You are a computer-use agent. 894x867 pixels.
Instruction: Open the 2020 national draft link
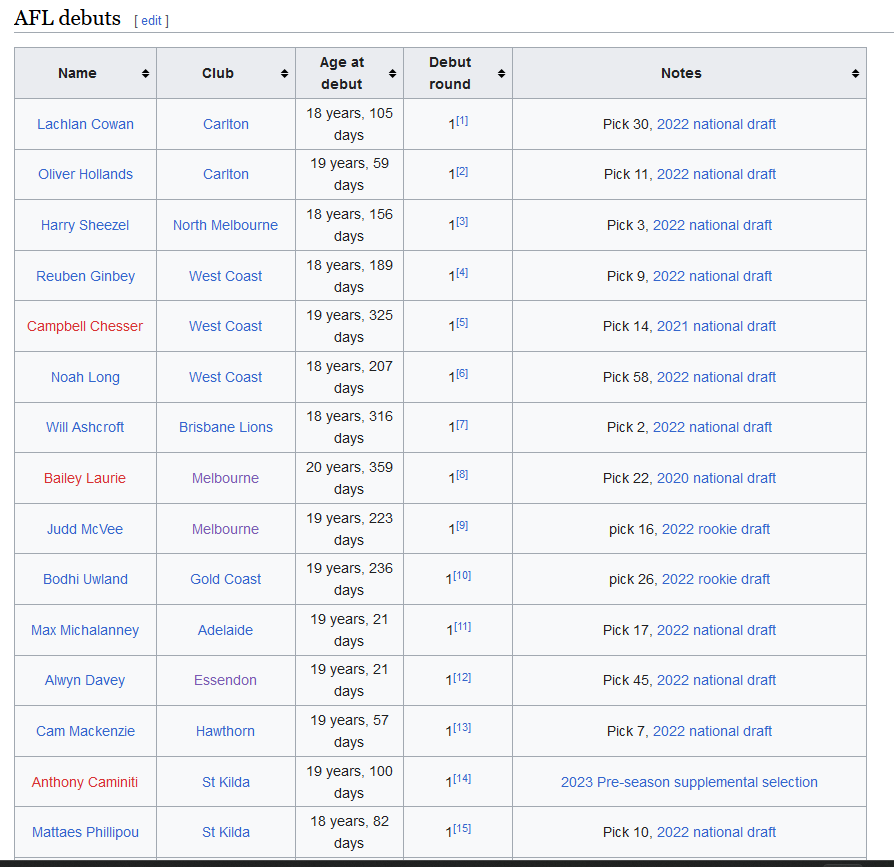716,478
